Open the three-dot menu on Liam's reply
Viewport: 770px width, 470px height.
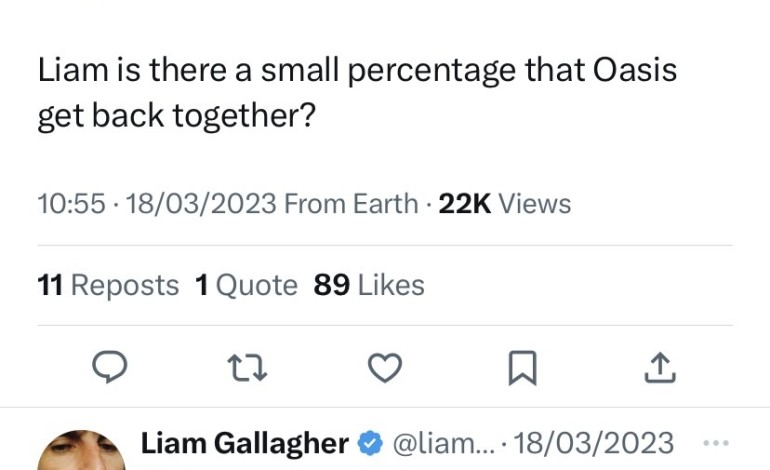(717, 443)
